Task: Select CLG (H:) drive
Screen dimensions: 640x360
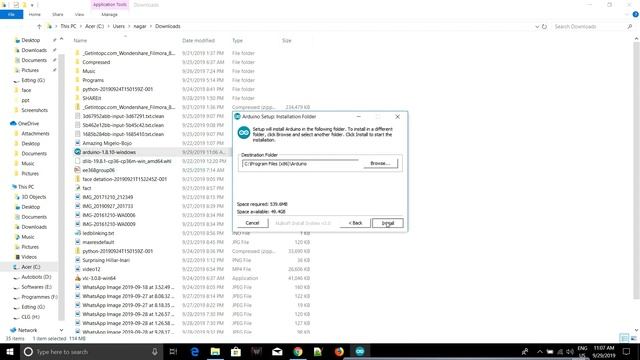Action: [31, 317]
